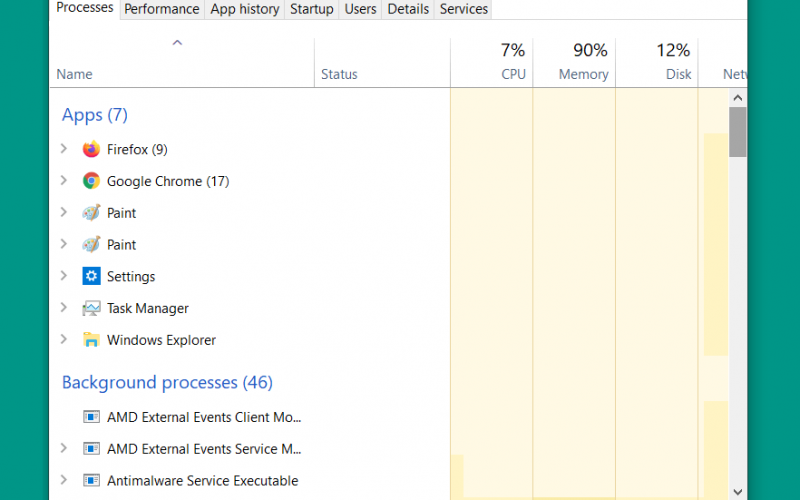The image size is (800, 500).
Task: Select AMD External Events Client Mo... text
Action: pyautogui.click(x=204, y=417)
